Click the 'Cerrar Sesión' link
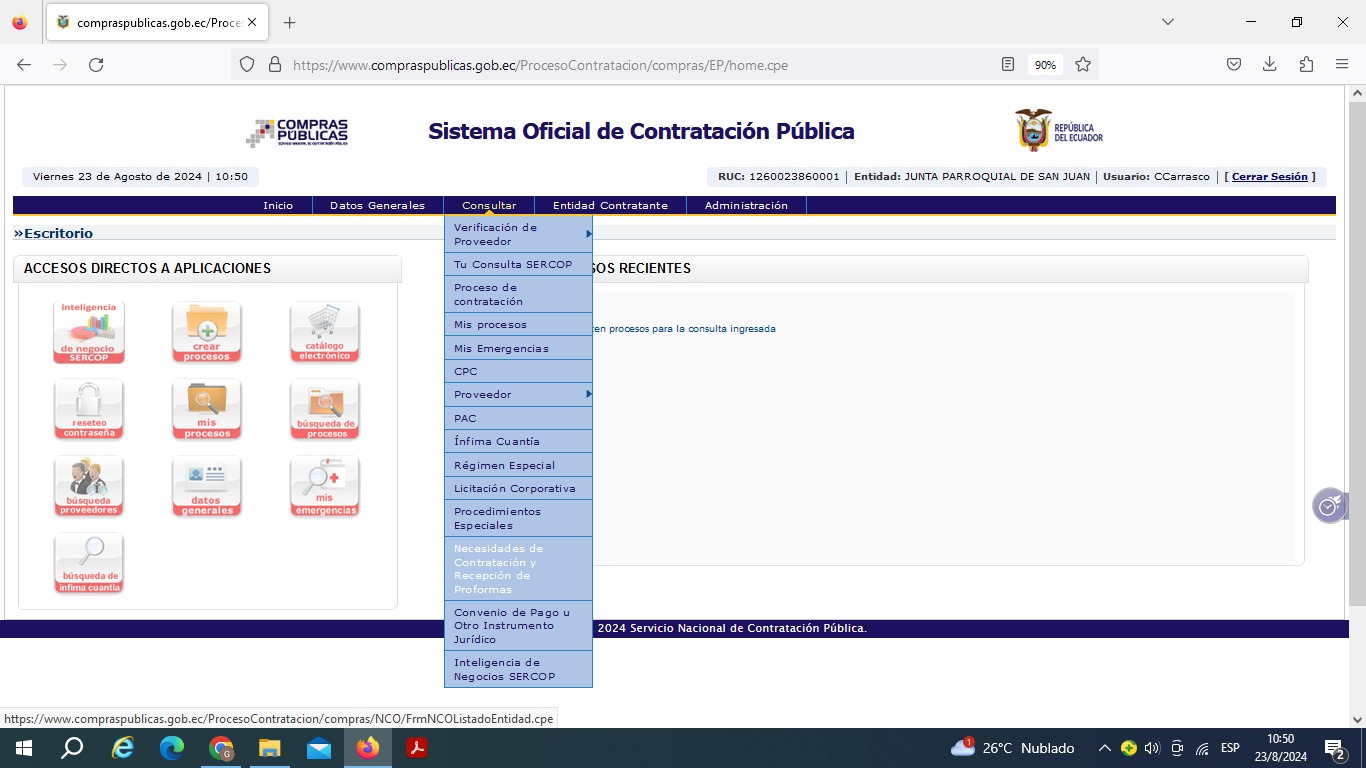 (x=1269, y=177)
